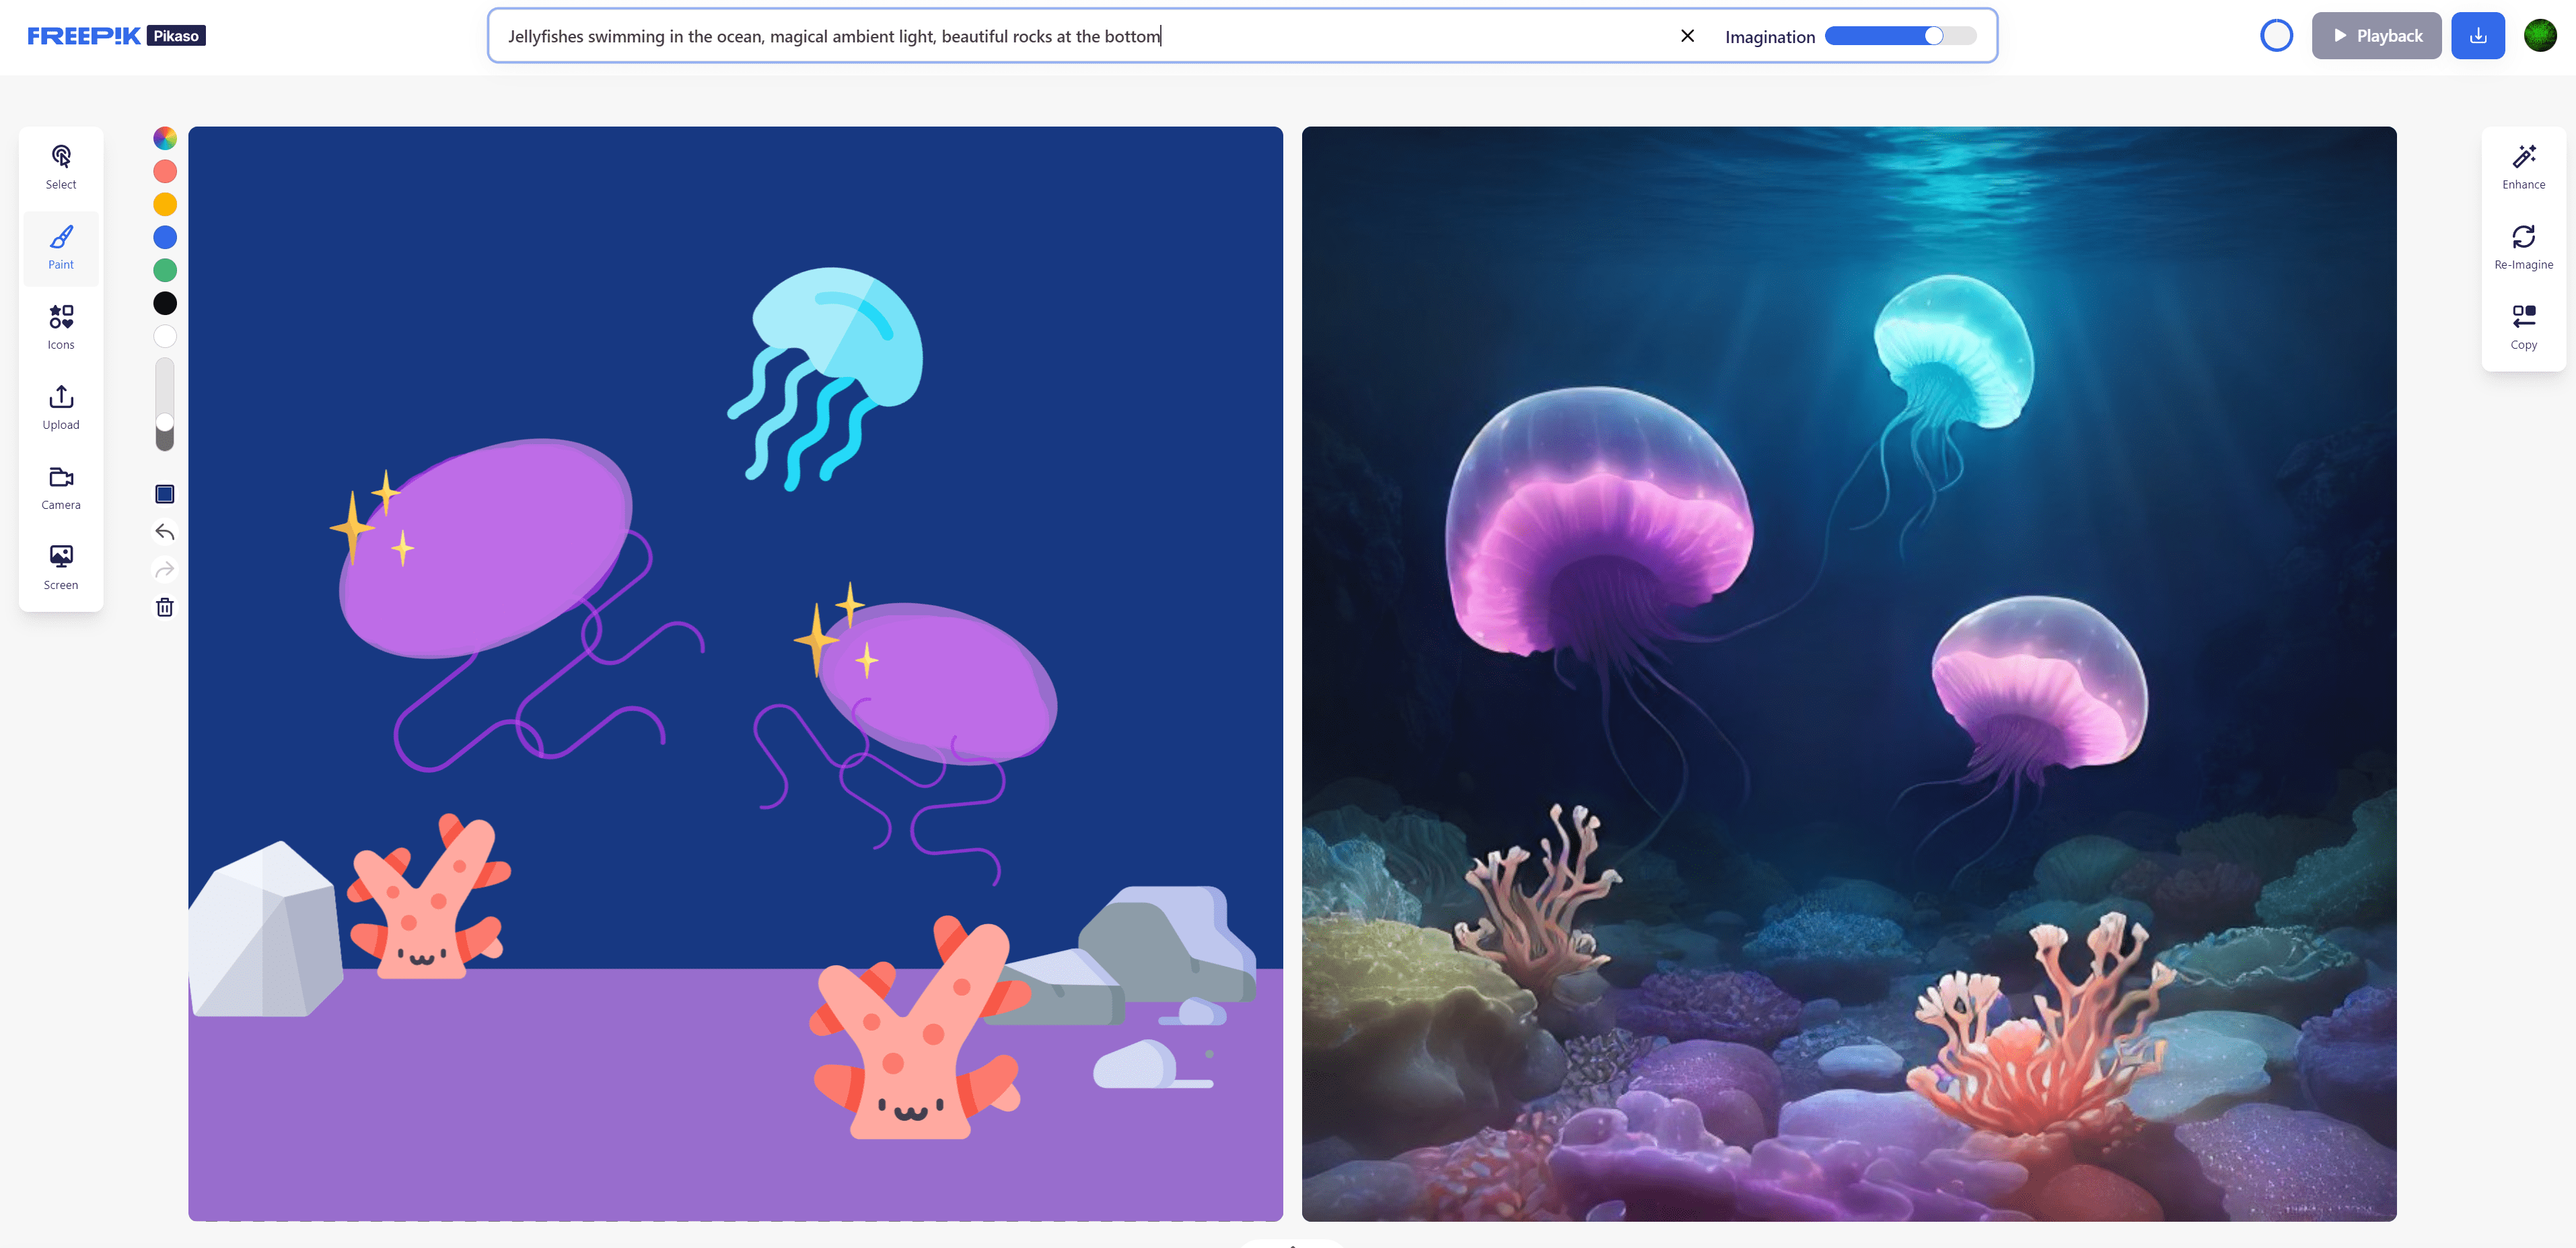Screen dimensions: 2576x1248
Task: Start the Playback of drawing
Action: pos(2376,36)
